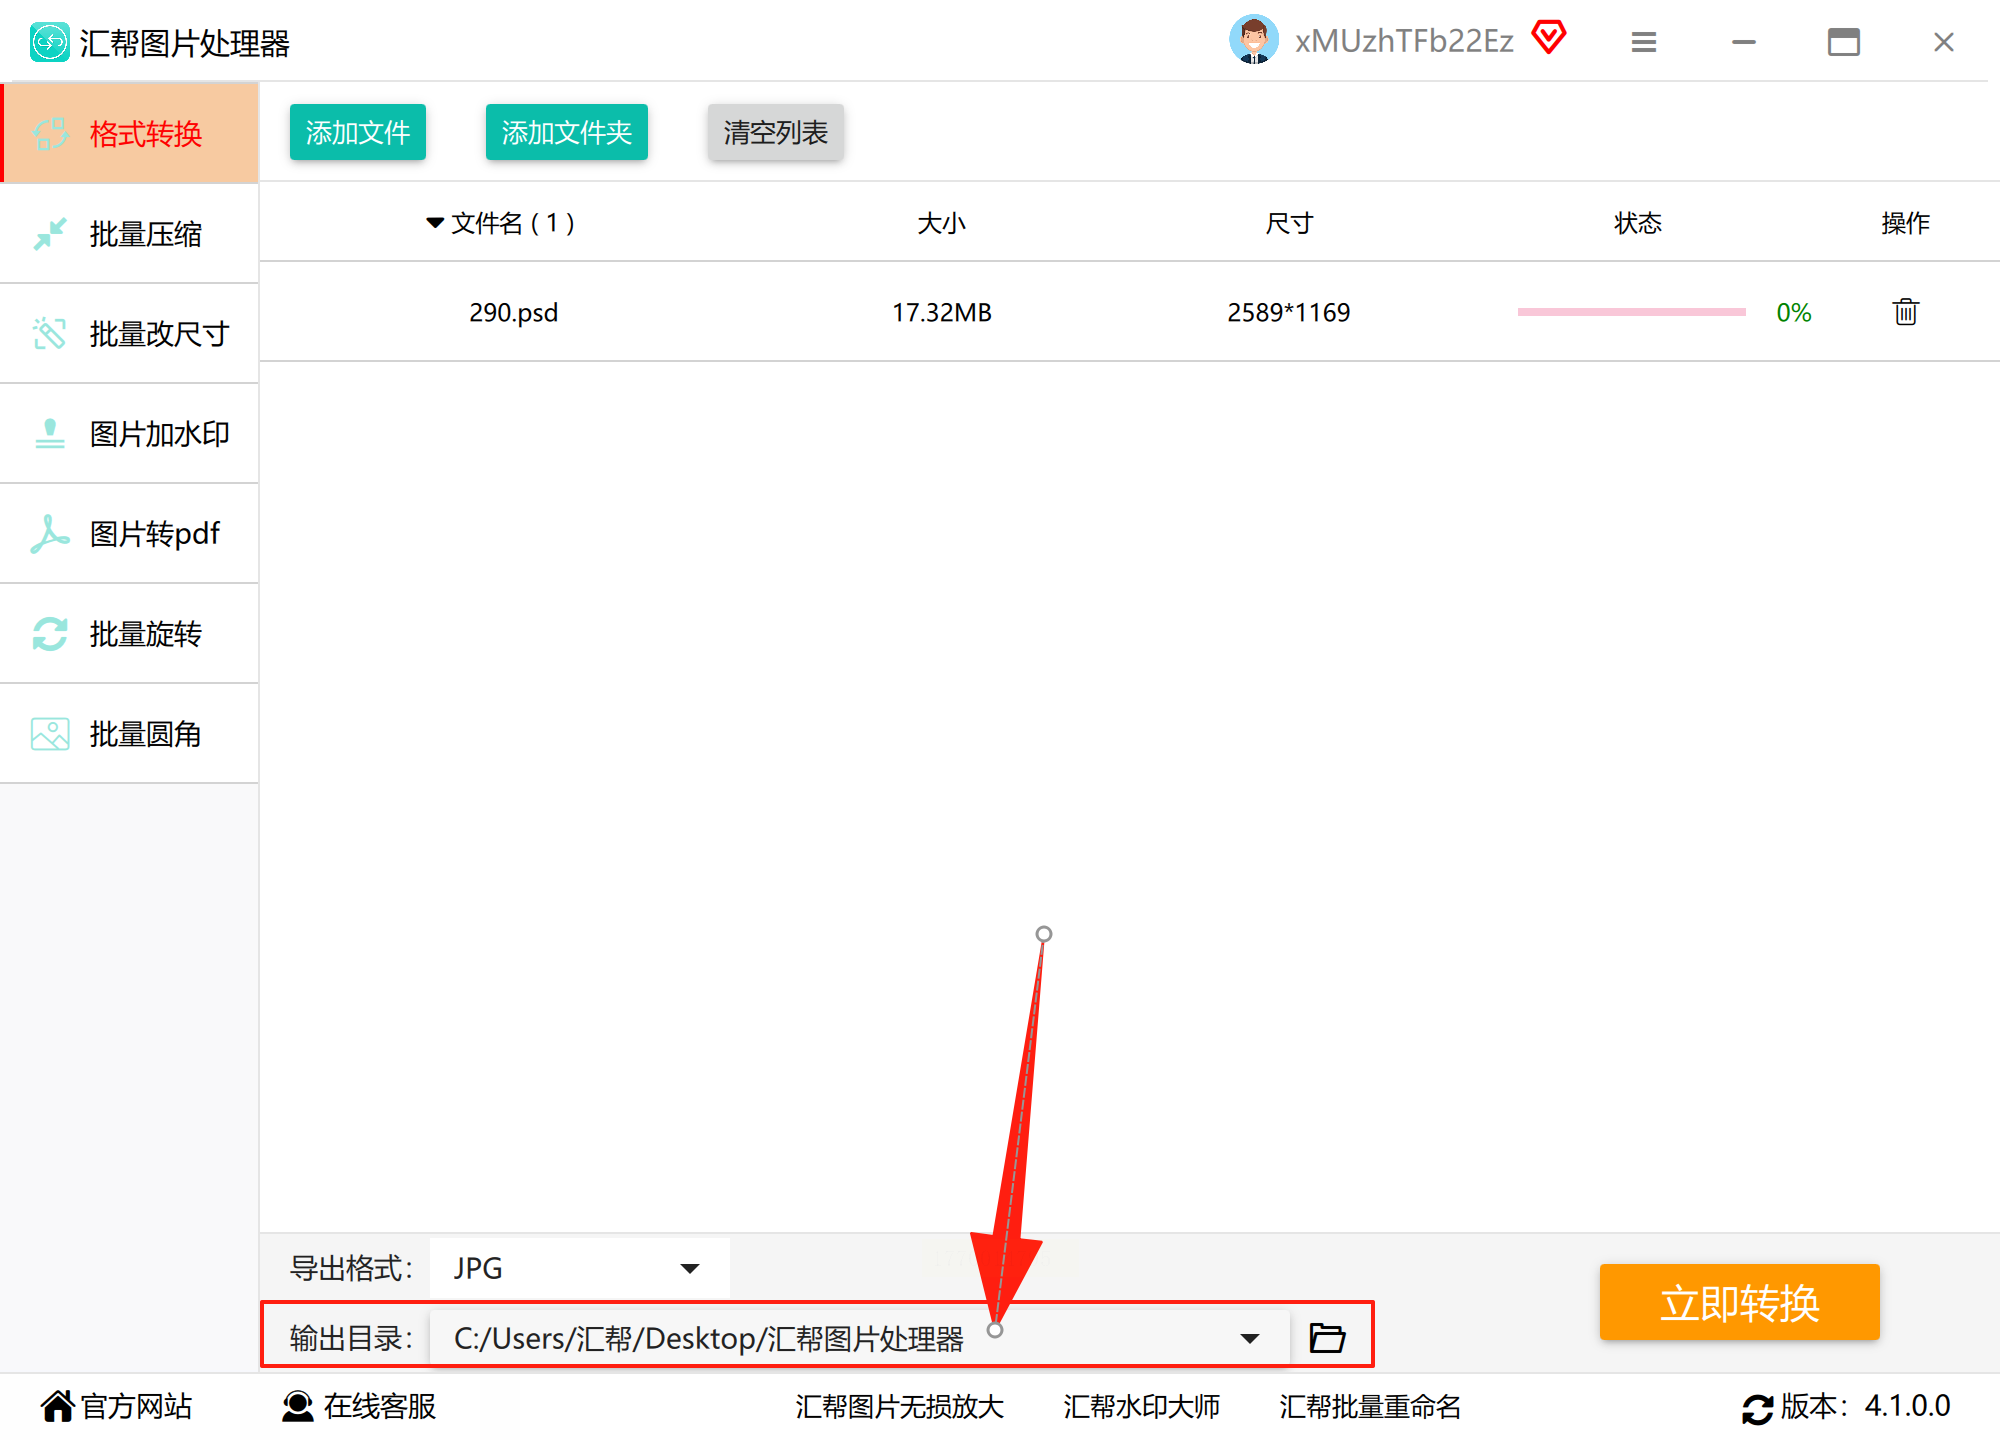This screenshot has height=1440, width=2000.
Task: Open the hamburger menu icon
Action: pos(1643,42)
